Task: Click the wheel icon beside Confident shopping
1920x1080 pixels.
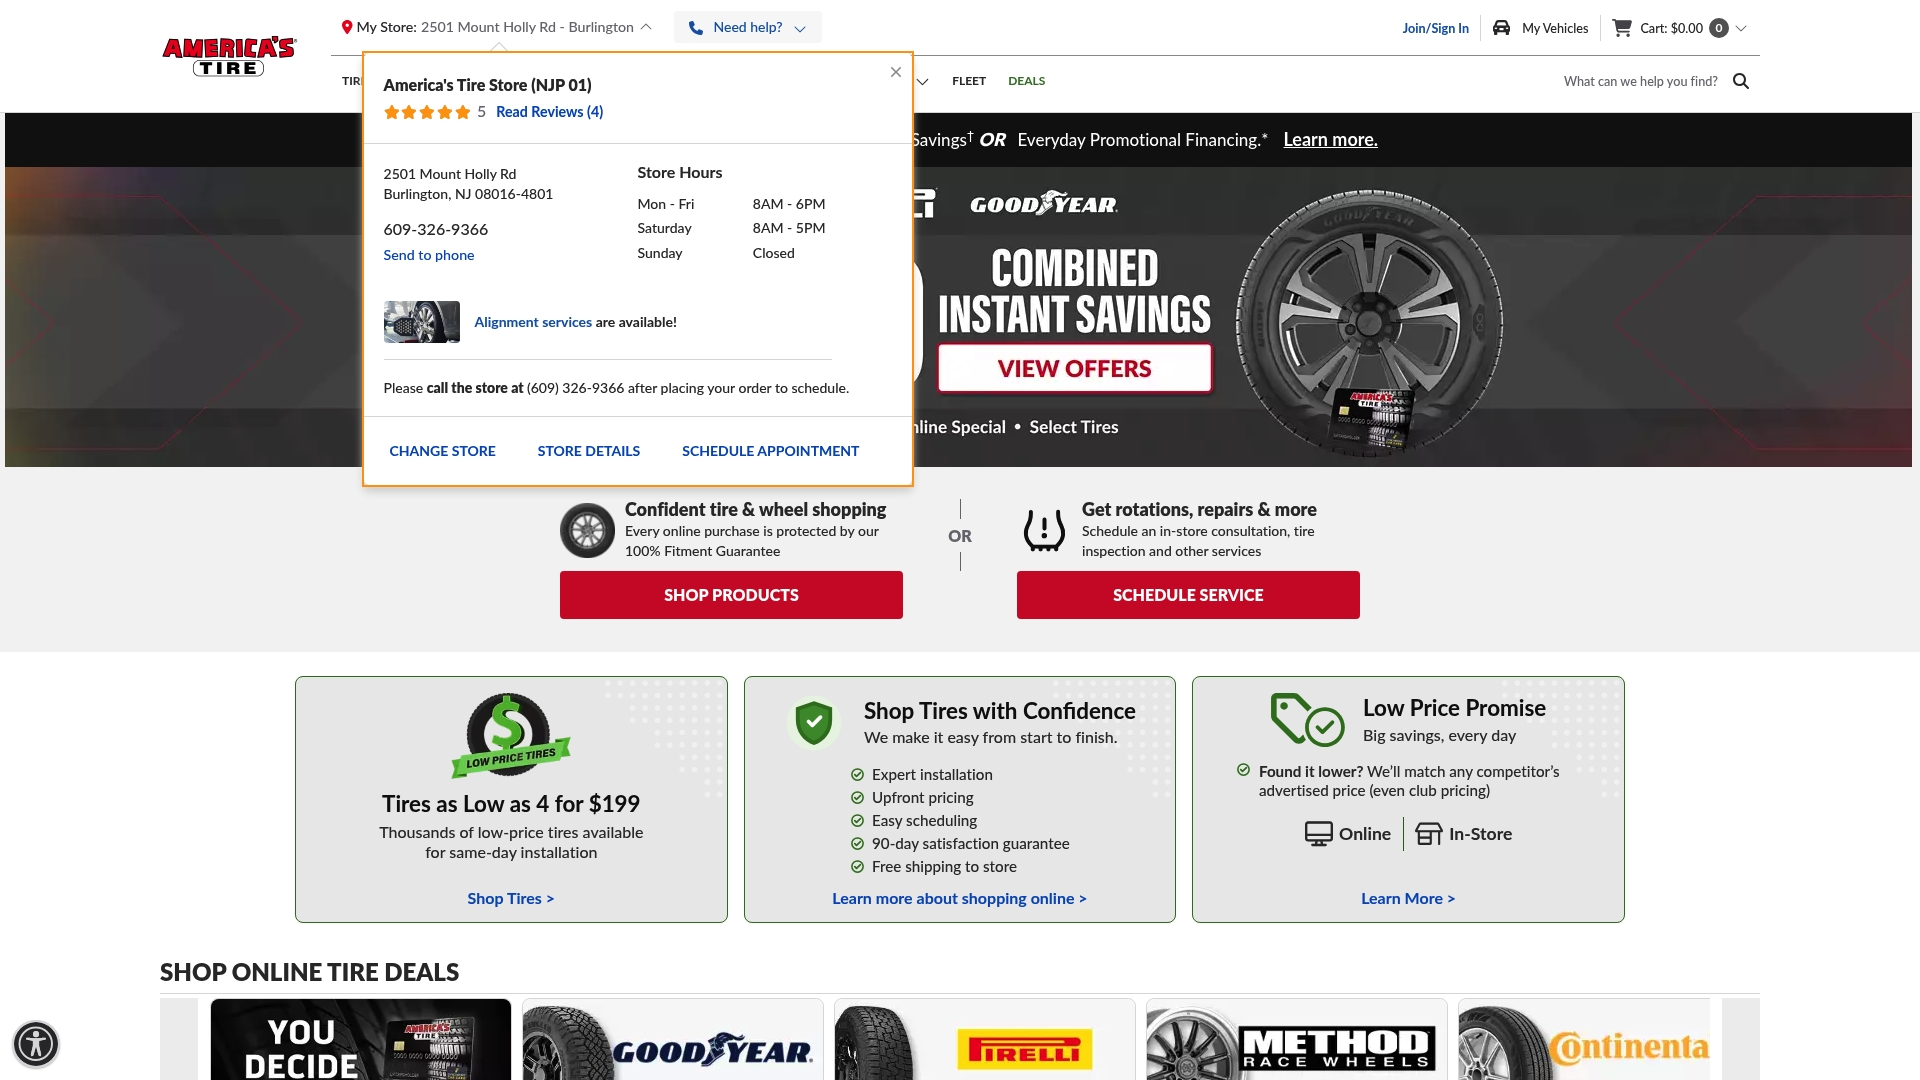Action: (587, 530)
